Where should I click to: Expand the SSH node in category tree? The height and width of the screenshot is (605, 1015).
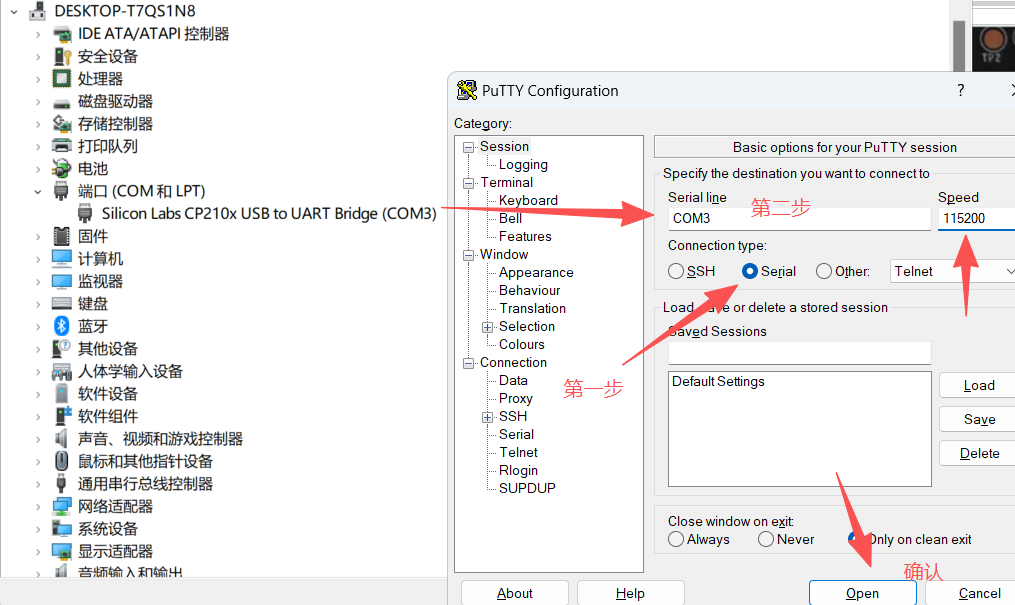[x=487, y=416]
